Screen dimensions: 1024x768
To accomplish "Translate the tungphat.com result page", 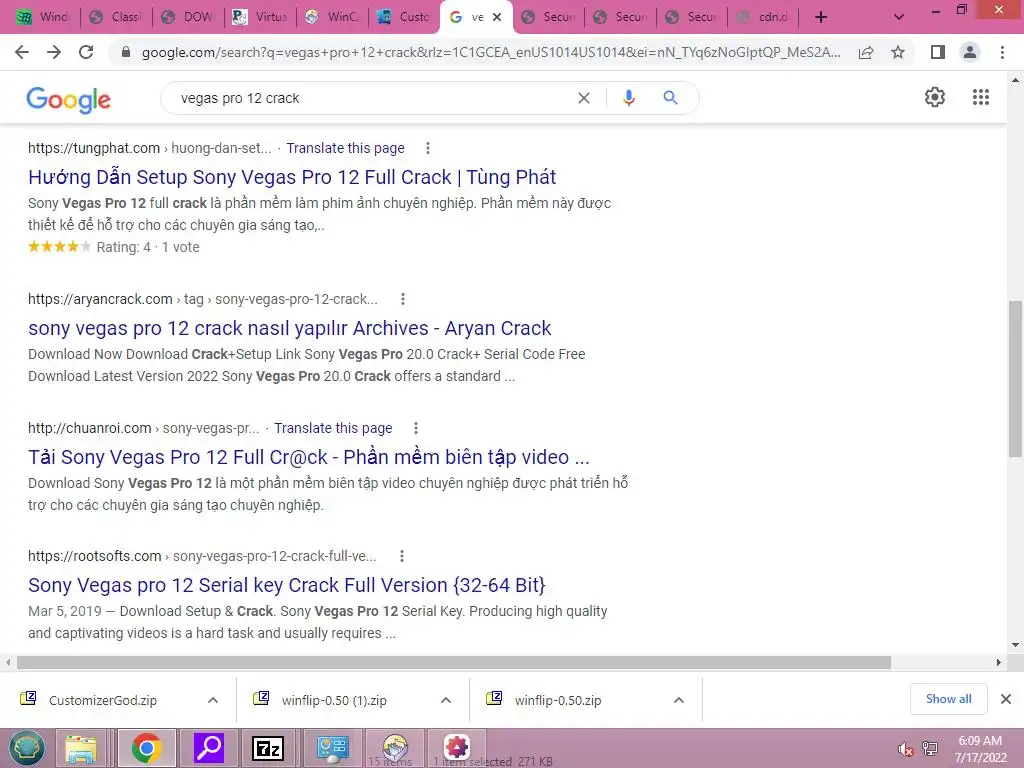I will (x=345, y=148).
